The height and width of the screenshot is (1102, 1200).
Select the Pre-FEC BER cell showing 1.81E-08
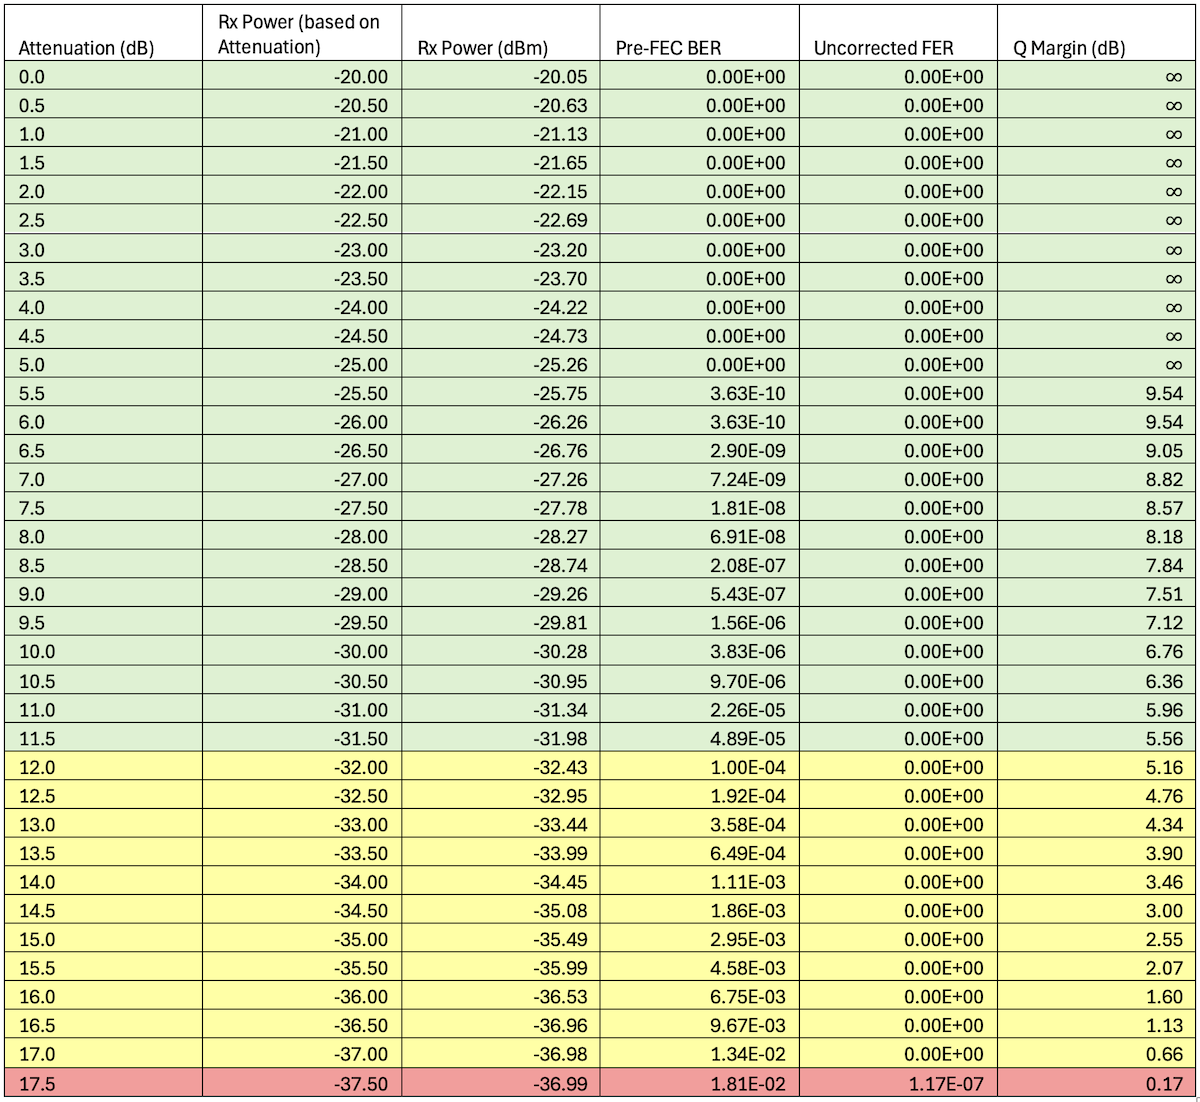[700, 508]
